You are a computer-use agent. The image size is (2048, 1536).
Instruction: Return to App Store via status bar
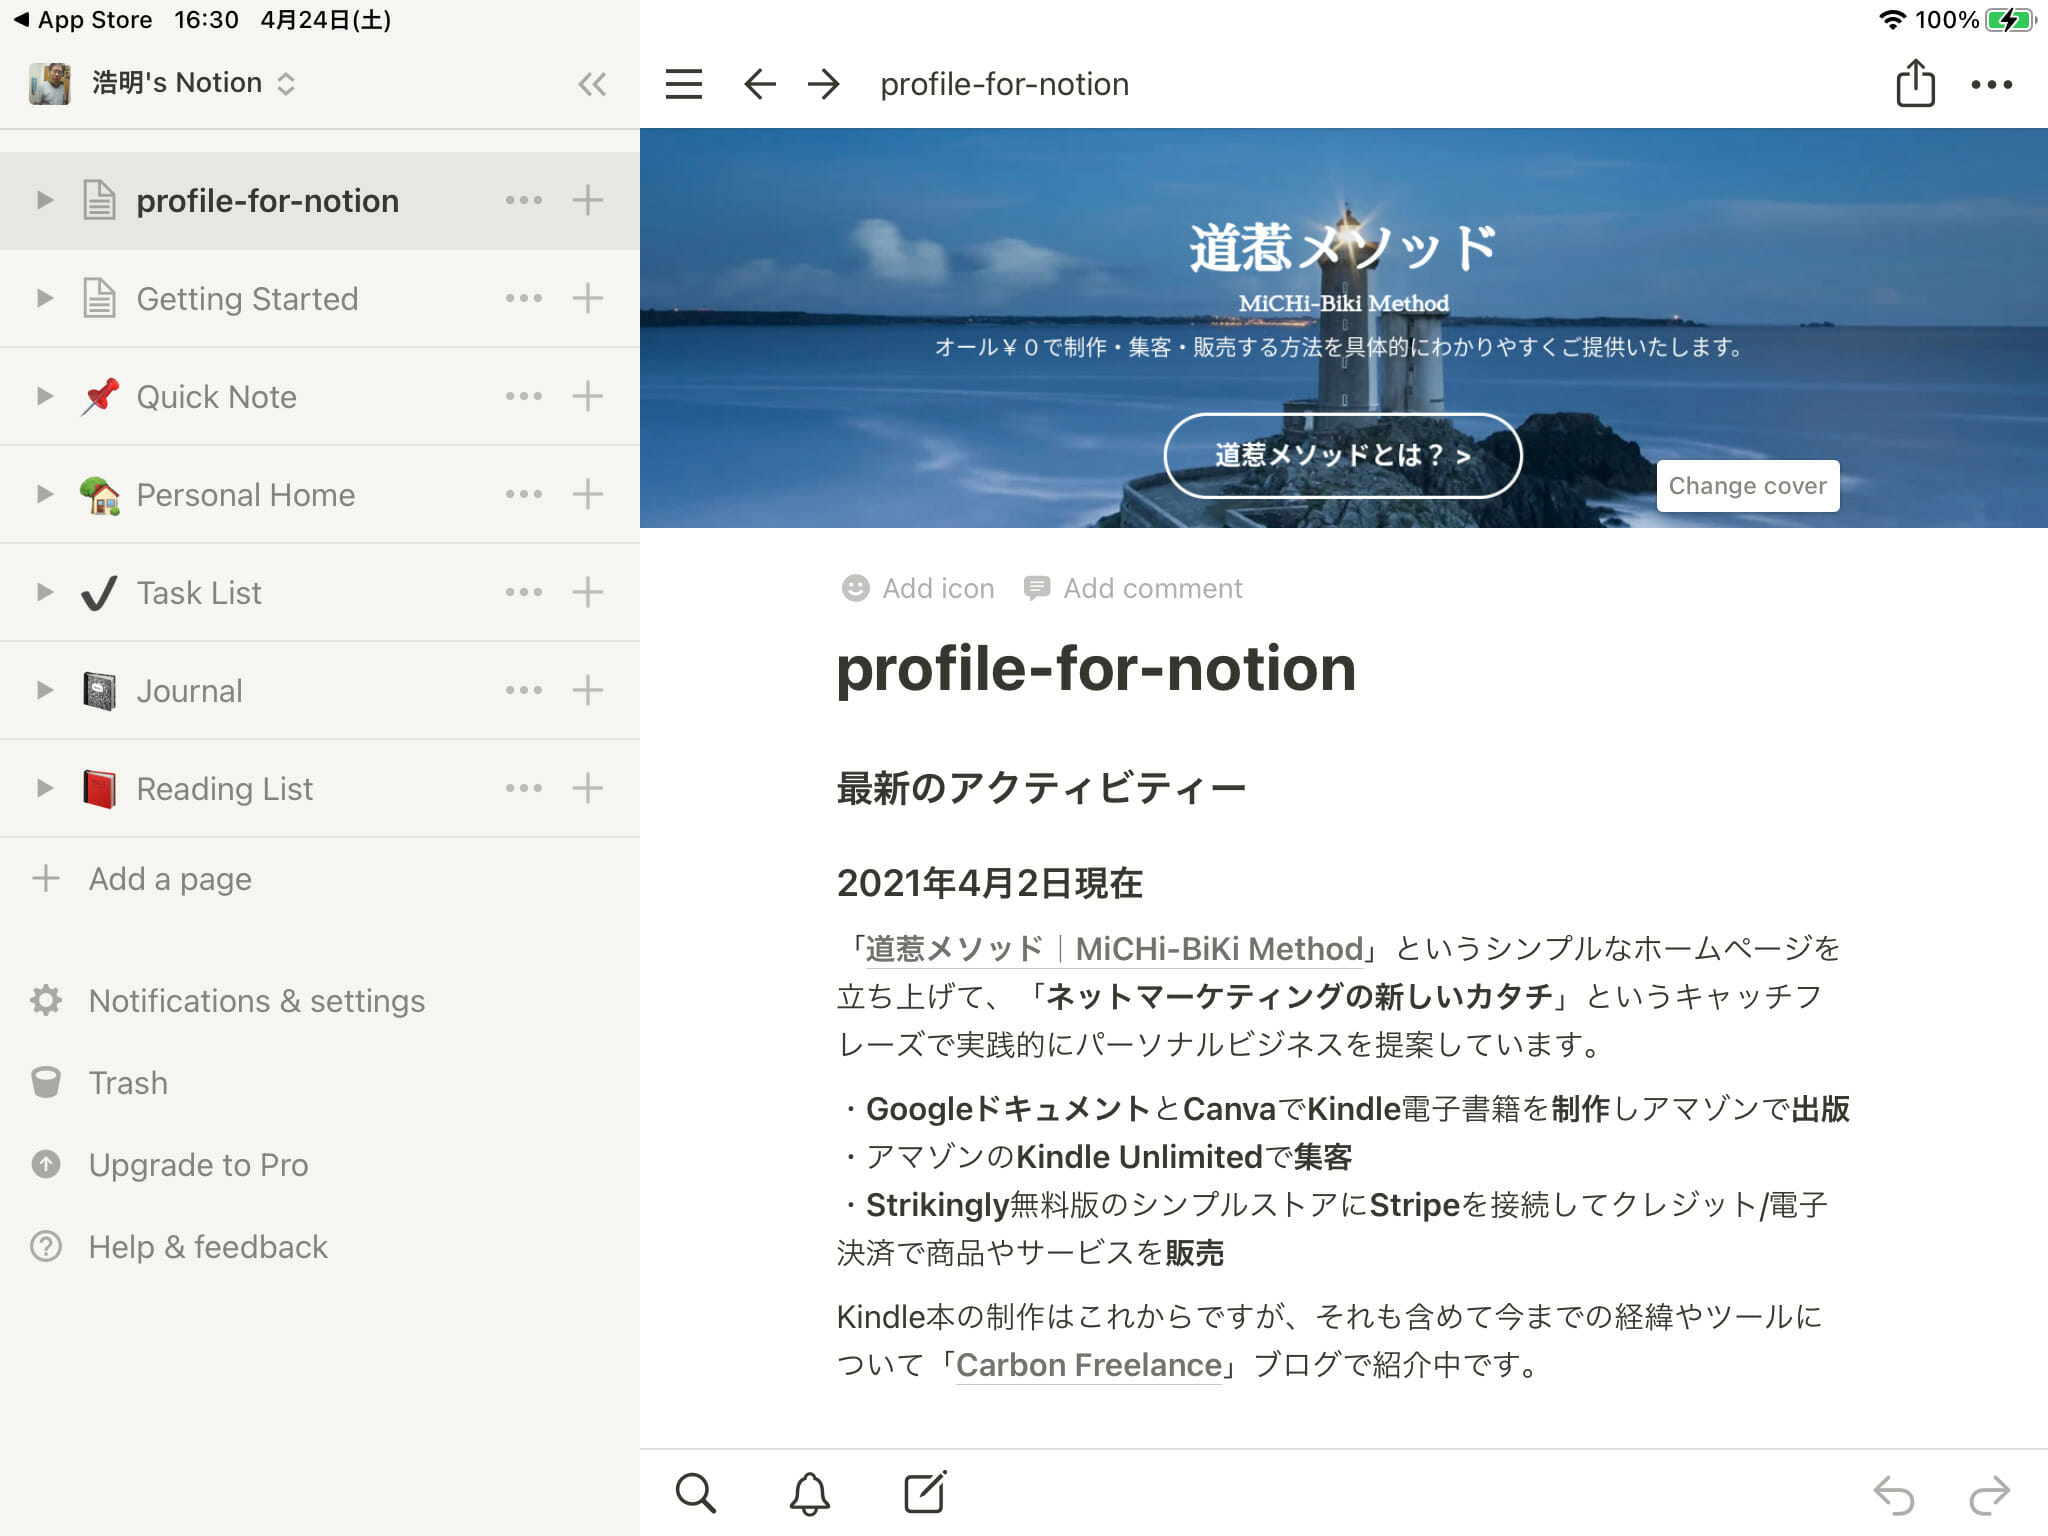82,20
